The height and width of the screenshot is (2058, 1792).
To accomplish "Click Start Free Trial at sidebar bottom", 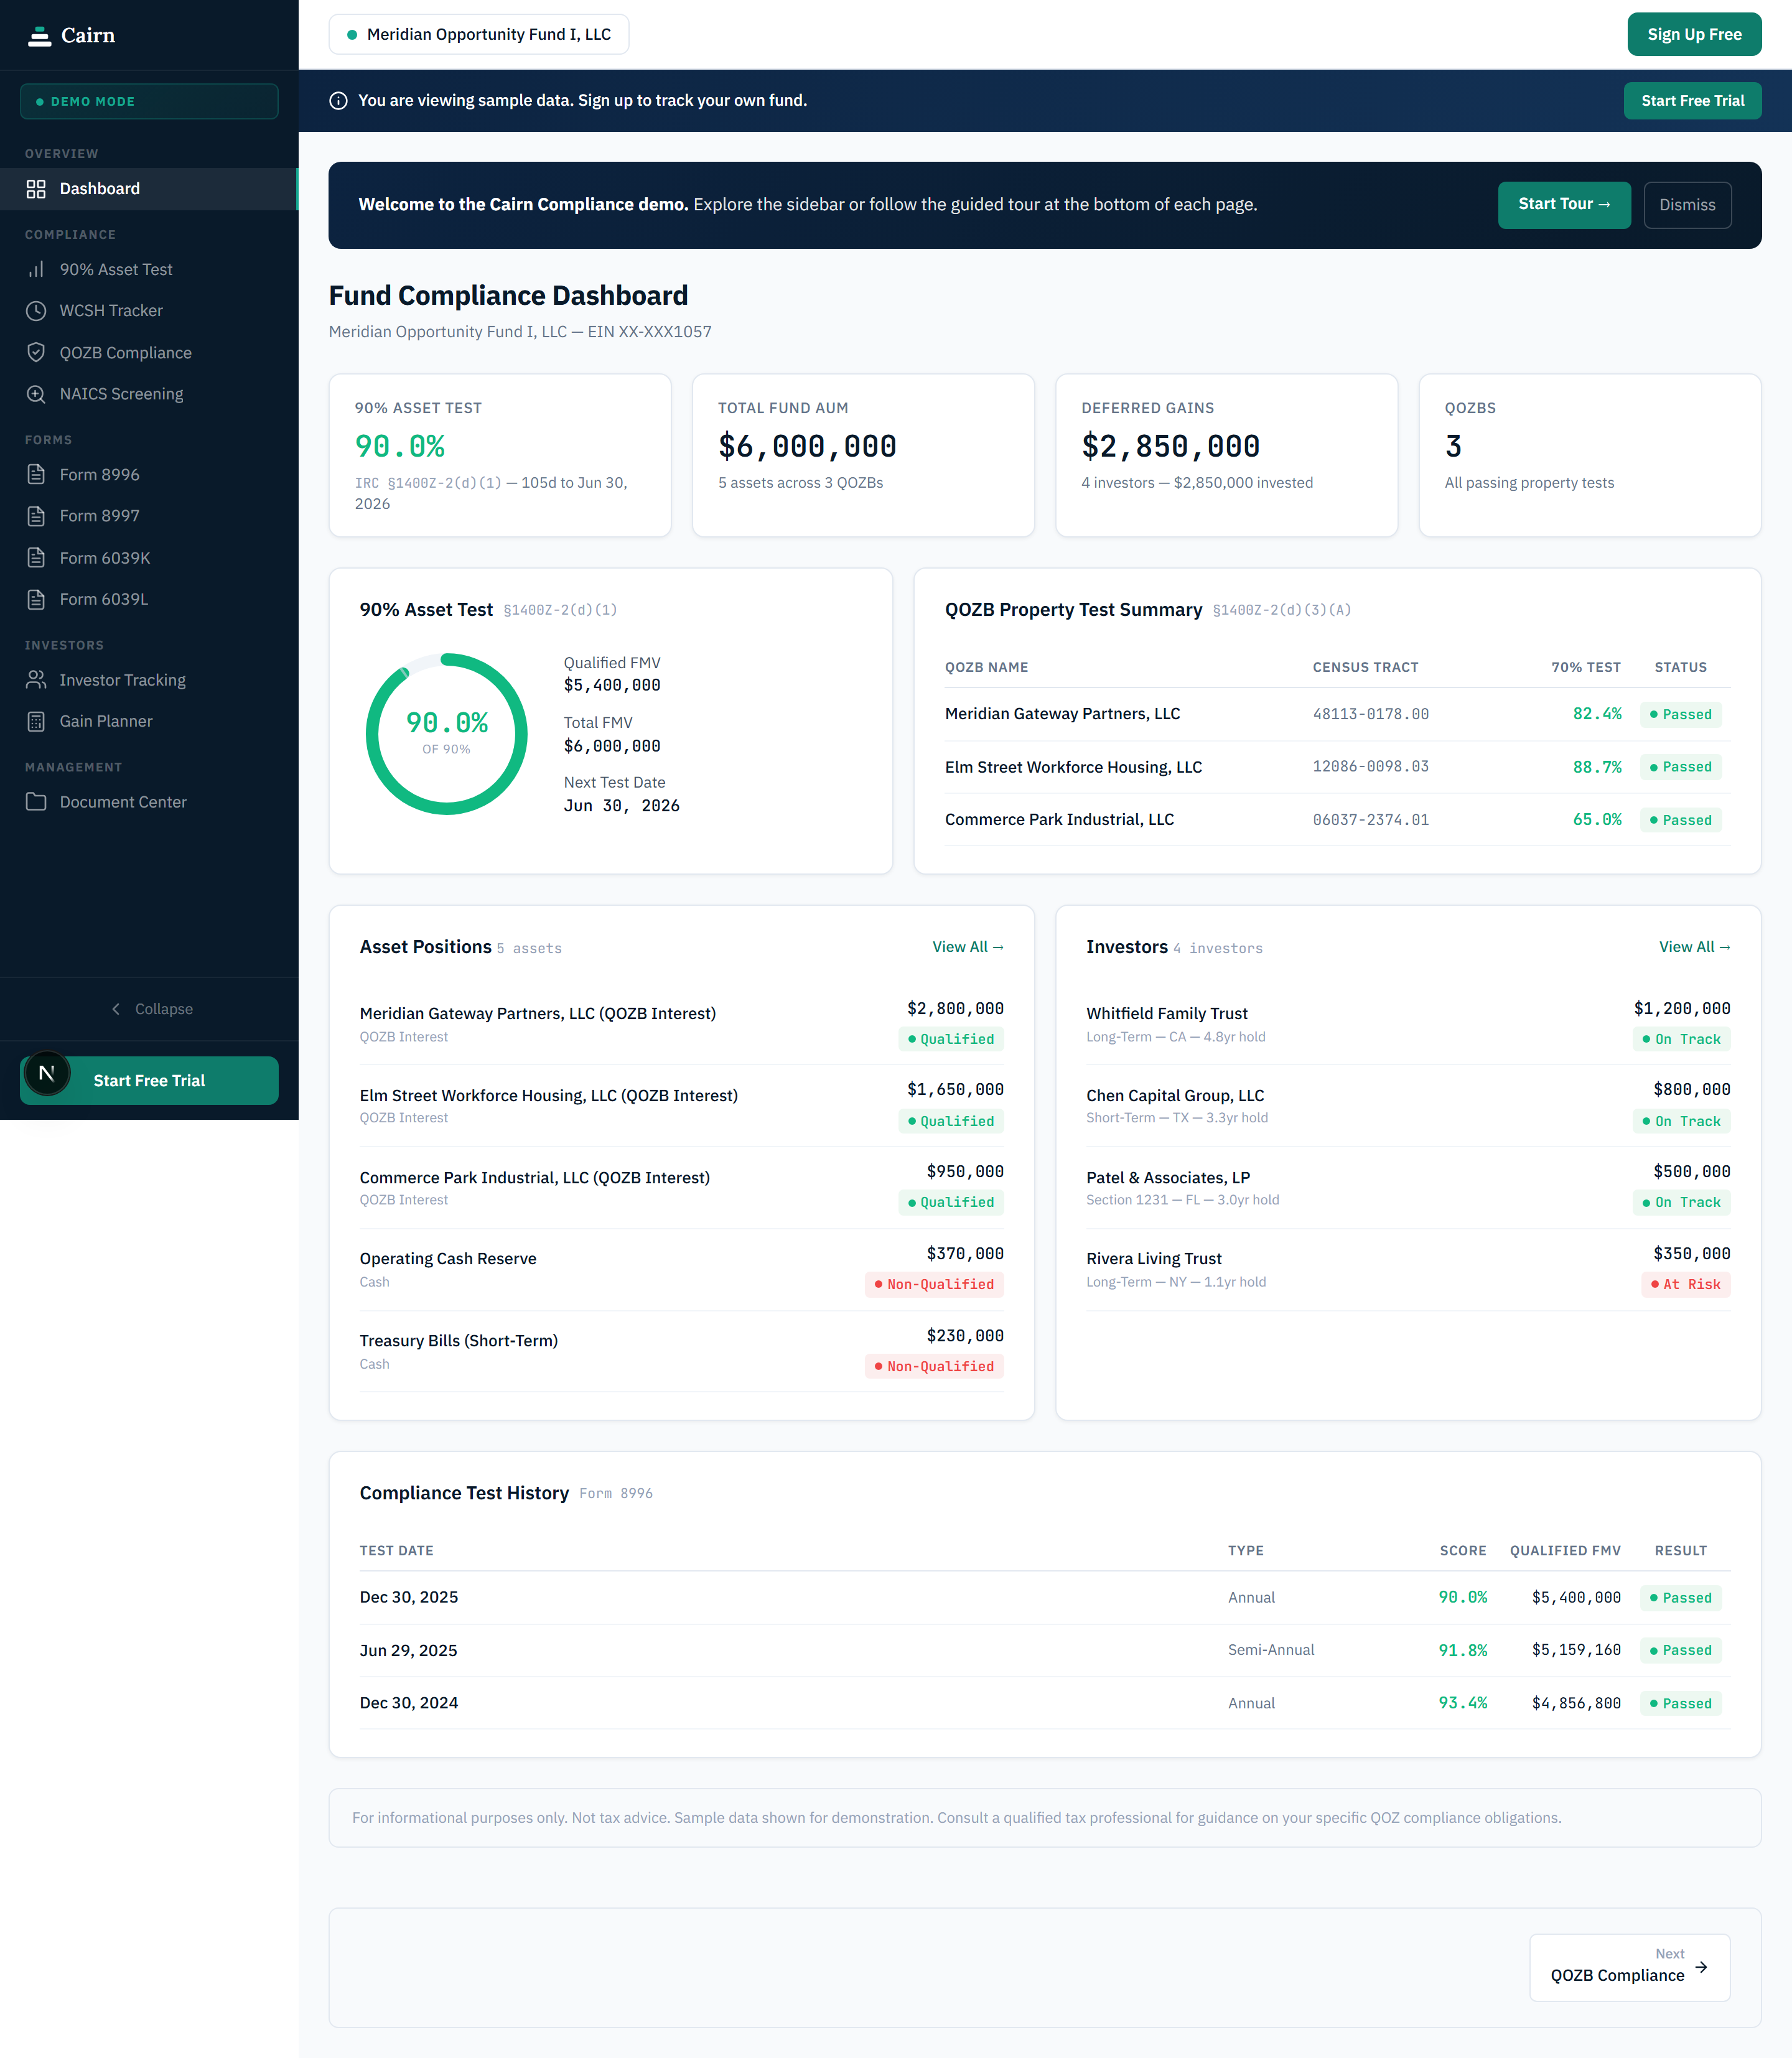I will pos(149,1081).
